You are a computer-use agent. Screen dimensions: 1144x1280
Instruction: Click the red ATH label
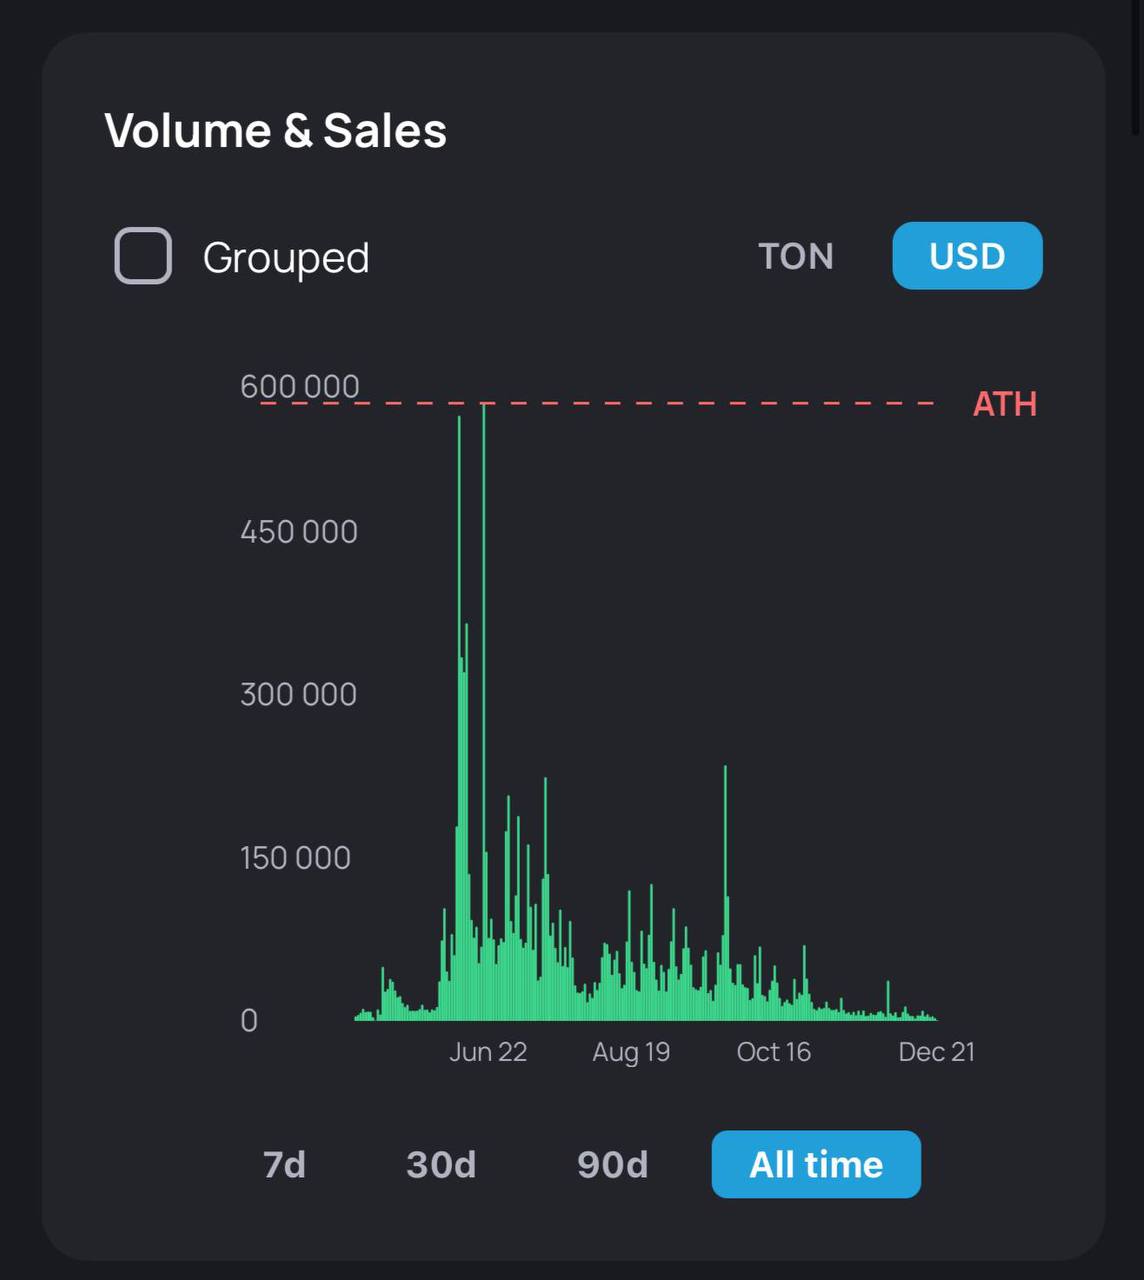pos(1004,404)
